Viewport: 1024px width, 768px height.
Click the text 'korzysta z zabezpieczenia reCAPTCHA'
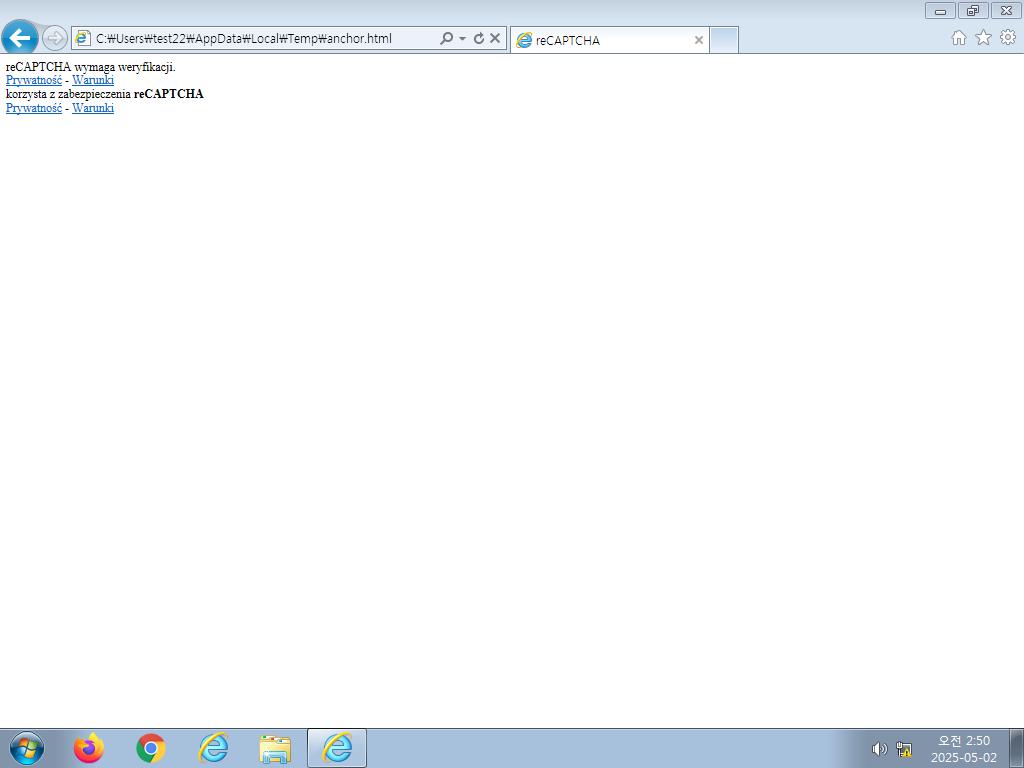coord(104,94)
